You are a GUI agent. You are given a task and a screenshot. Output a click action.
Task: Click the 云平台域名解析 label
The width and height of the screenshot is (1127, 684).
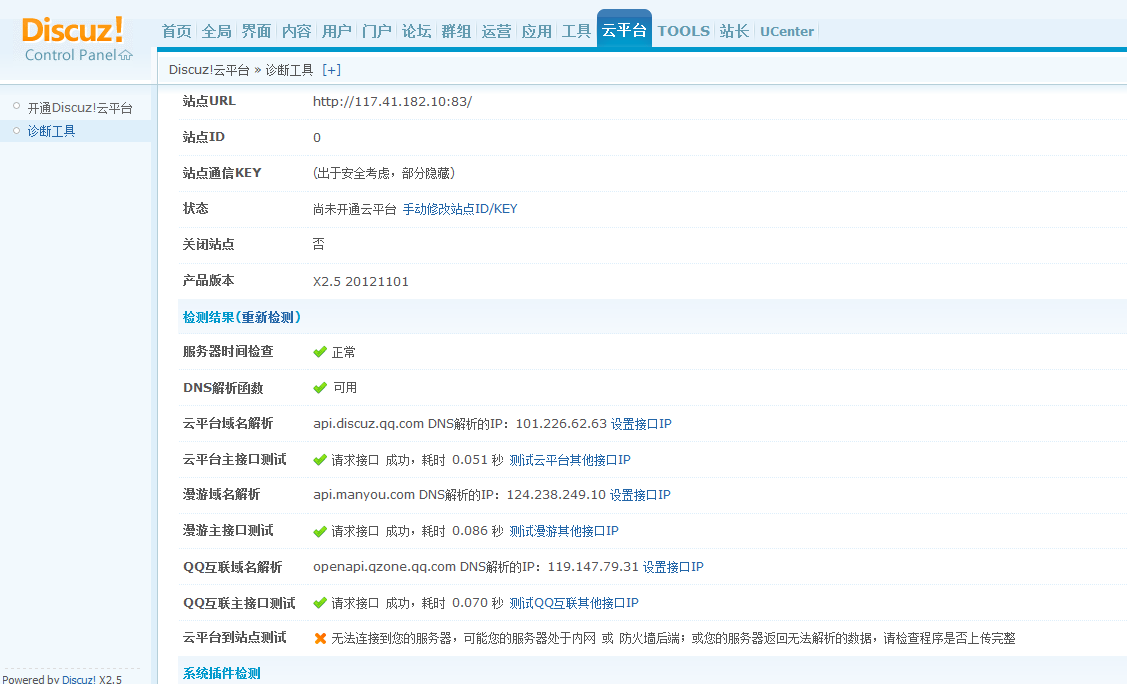coord(228,423)
